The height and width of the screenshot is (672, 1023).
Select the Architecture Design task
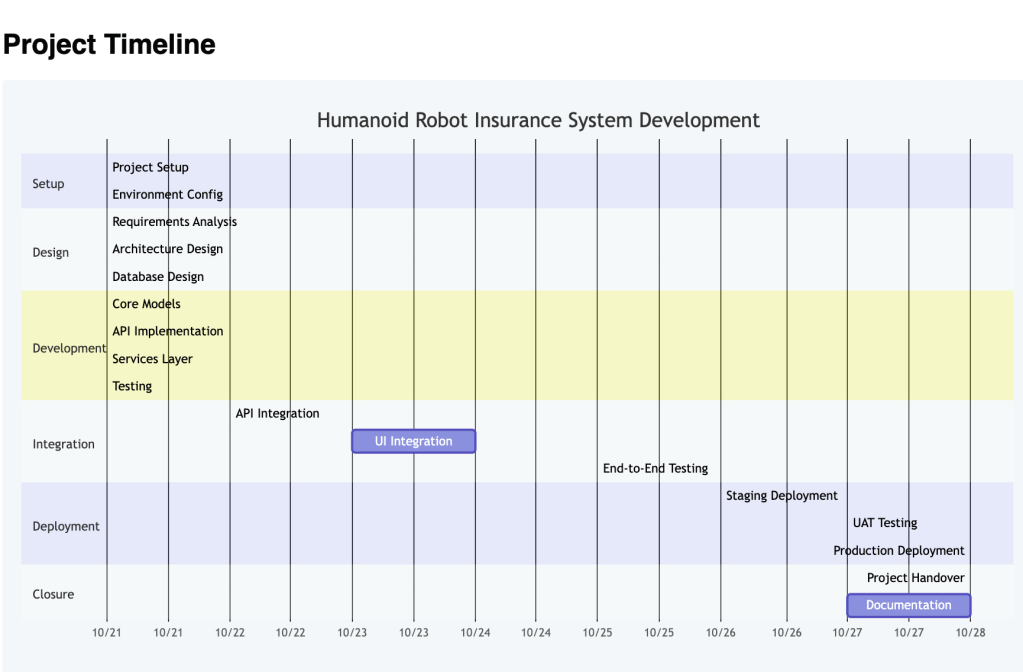[167, 249]
